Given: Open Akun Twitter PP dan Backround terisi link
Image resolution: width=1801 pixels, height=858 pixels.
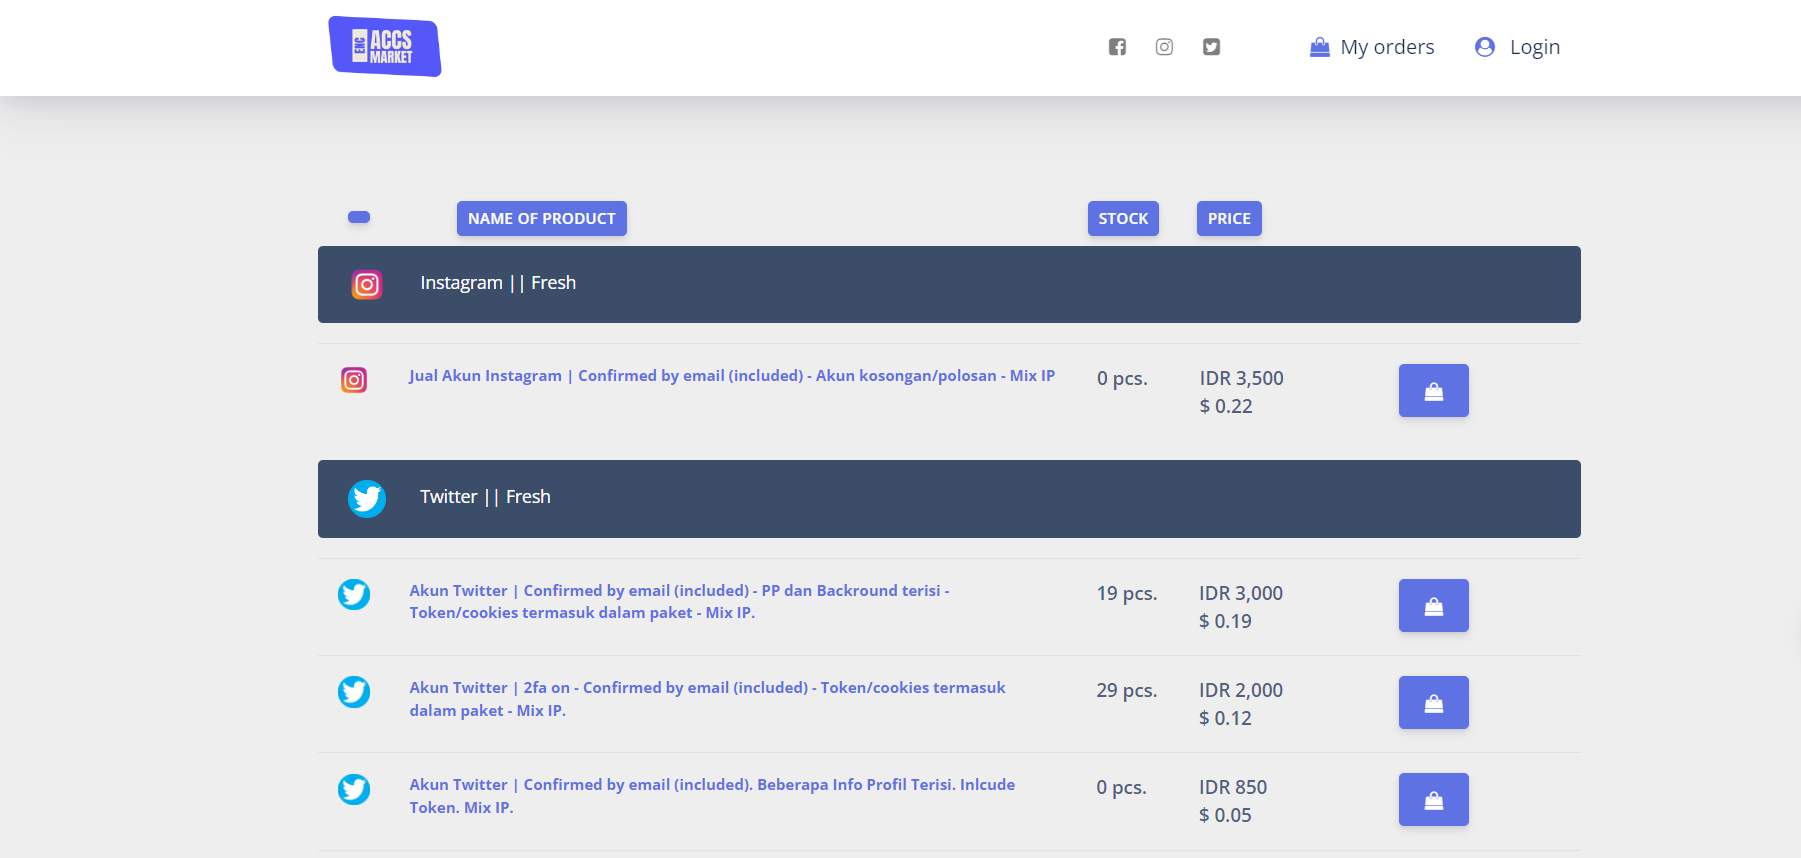Looking at the screenshot, I should point(679,602).
